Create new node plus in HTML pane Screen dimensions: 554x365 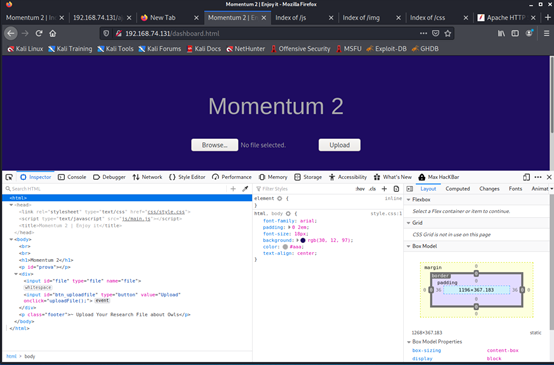point(233,189)
